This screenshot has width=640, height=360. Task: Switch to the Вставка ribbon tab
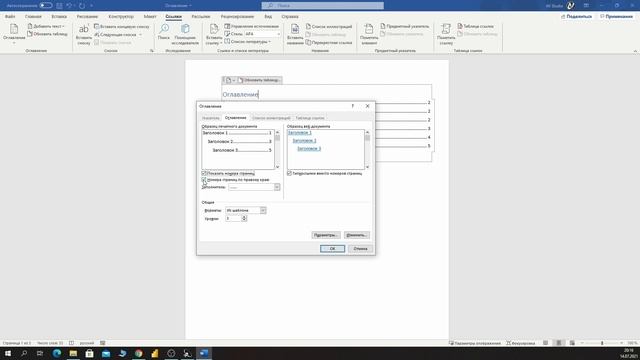click(59, 17)
